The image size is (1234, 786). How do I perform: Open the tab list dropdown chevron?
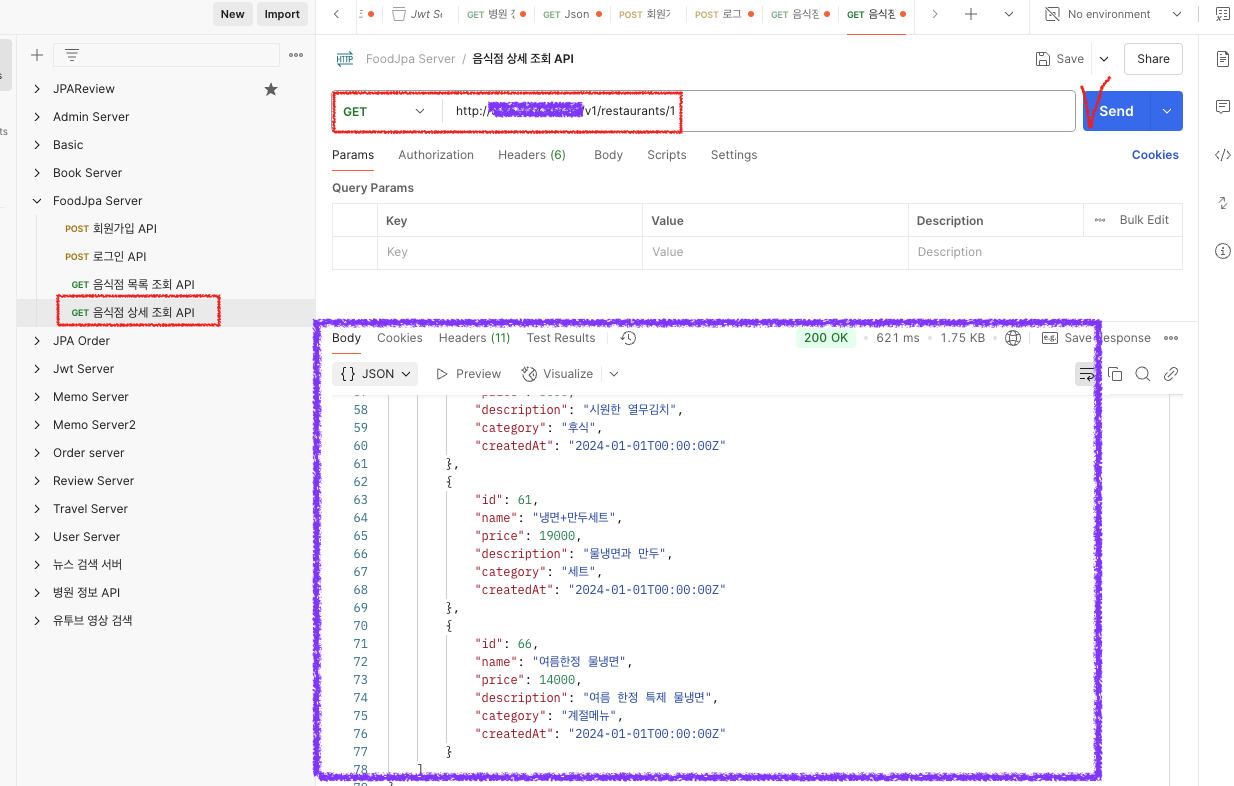(1008, 14)
